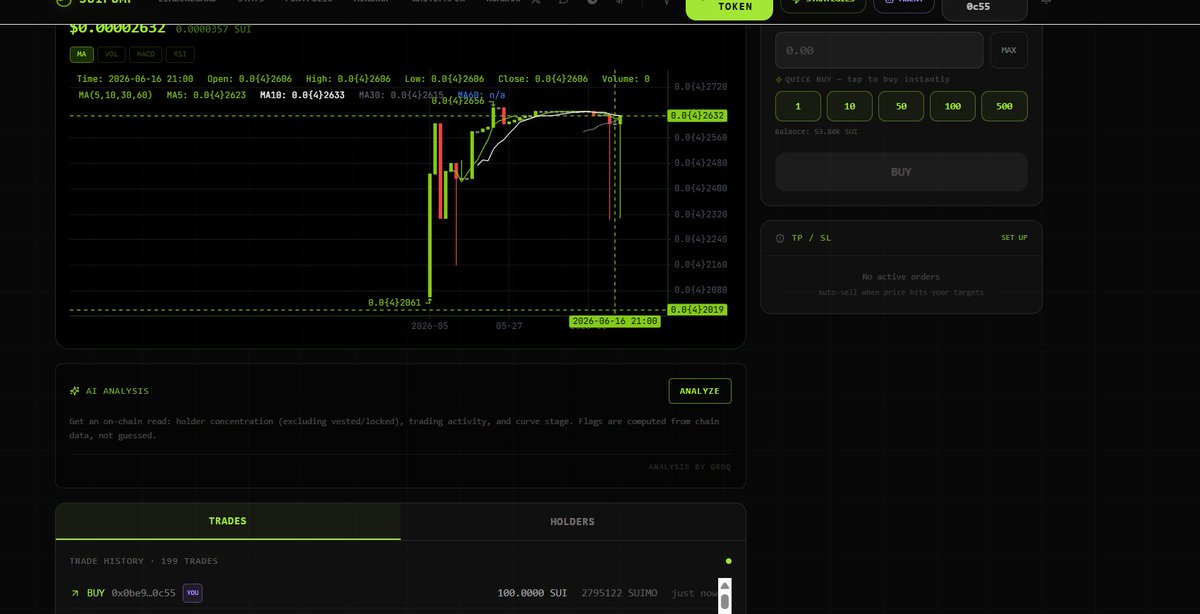Quick buy with 1 SUI
The width and height of the screenshot is (1200, 614).
coord(798,106)
